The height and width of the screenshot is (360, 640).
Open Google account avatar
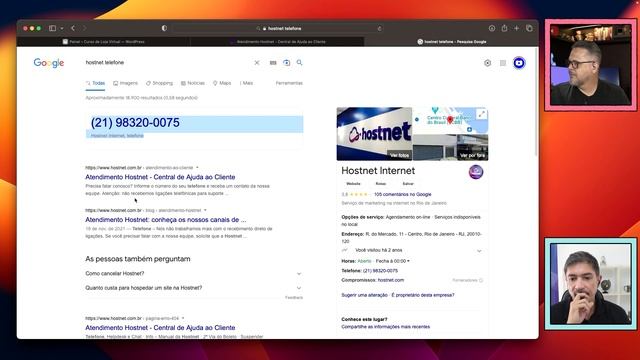point(519,63)
